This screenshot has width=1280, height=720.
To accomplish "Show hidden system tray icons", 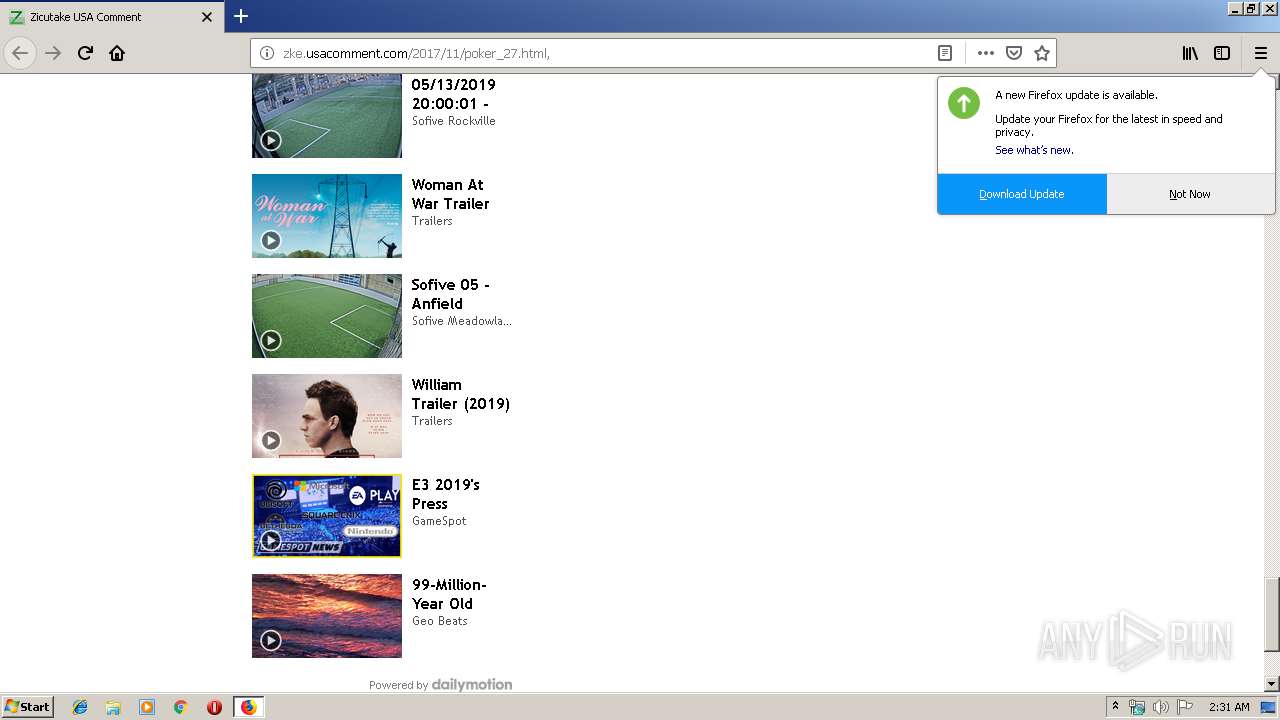I will coord(1115,707).
